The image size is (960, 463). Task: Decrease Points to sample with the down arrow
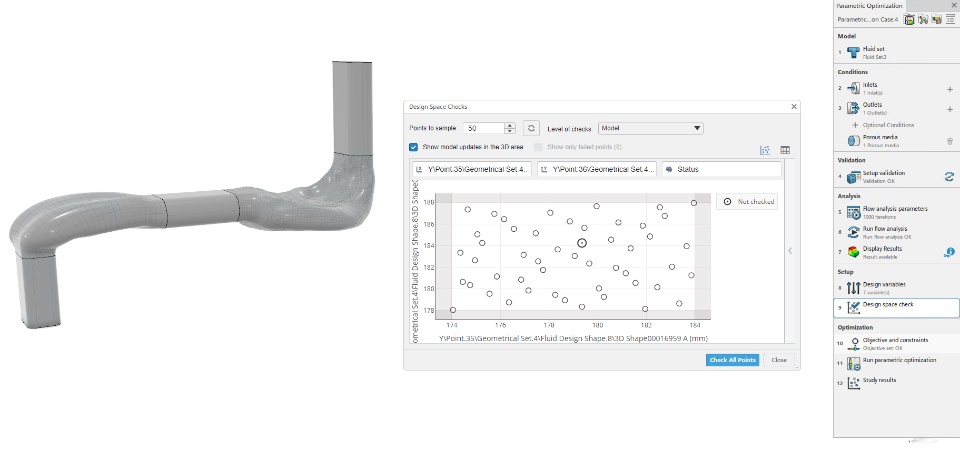(510, 132)
